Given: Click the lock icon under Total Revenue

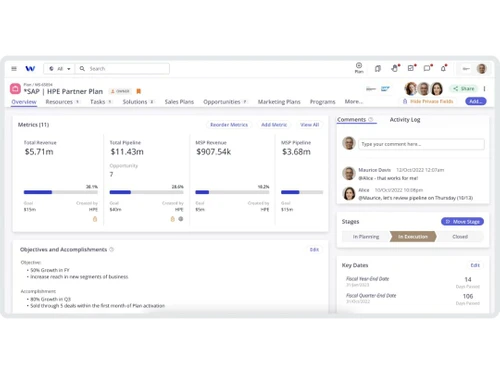Looking at the screenshot, I should tap(95, 219).
